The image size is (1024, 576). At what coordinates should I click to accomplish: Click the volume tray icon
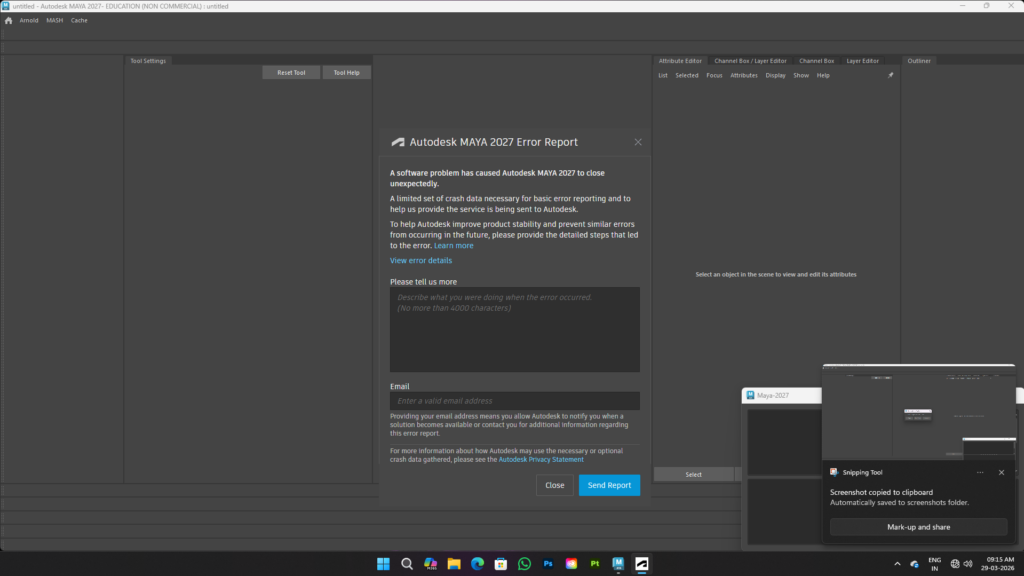(x=968, y=564)
